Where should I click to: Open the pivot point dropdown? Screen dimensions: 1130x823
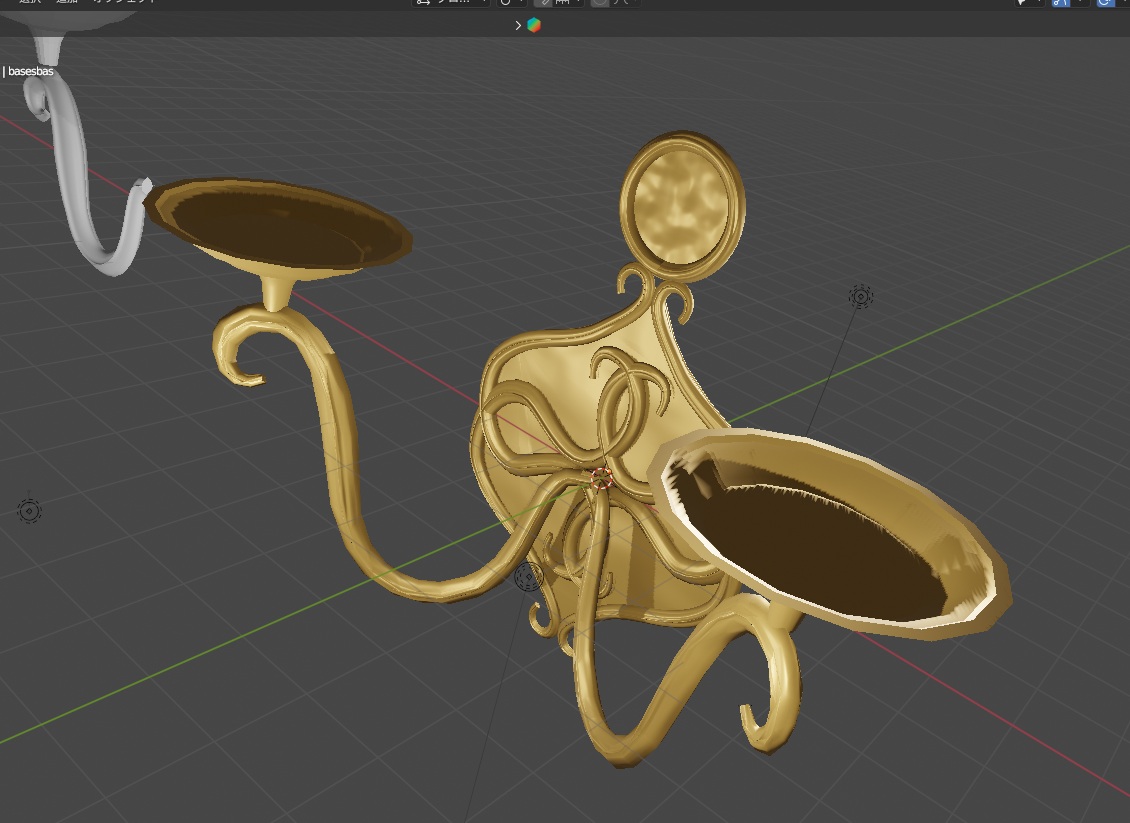point(508,3)
